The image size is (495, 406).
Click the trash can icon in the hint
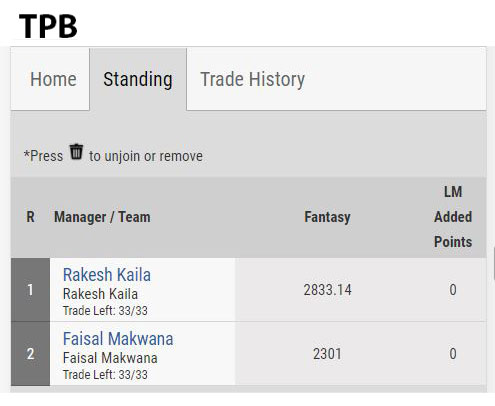(x=76, y=152)
